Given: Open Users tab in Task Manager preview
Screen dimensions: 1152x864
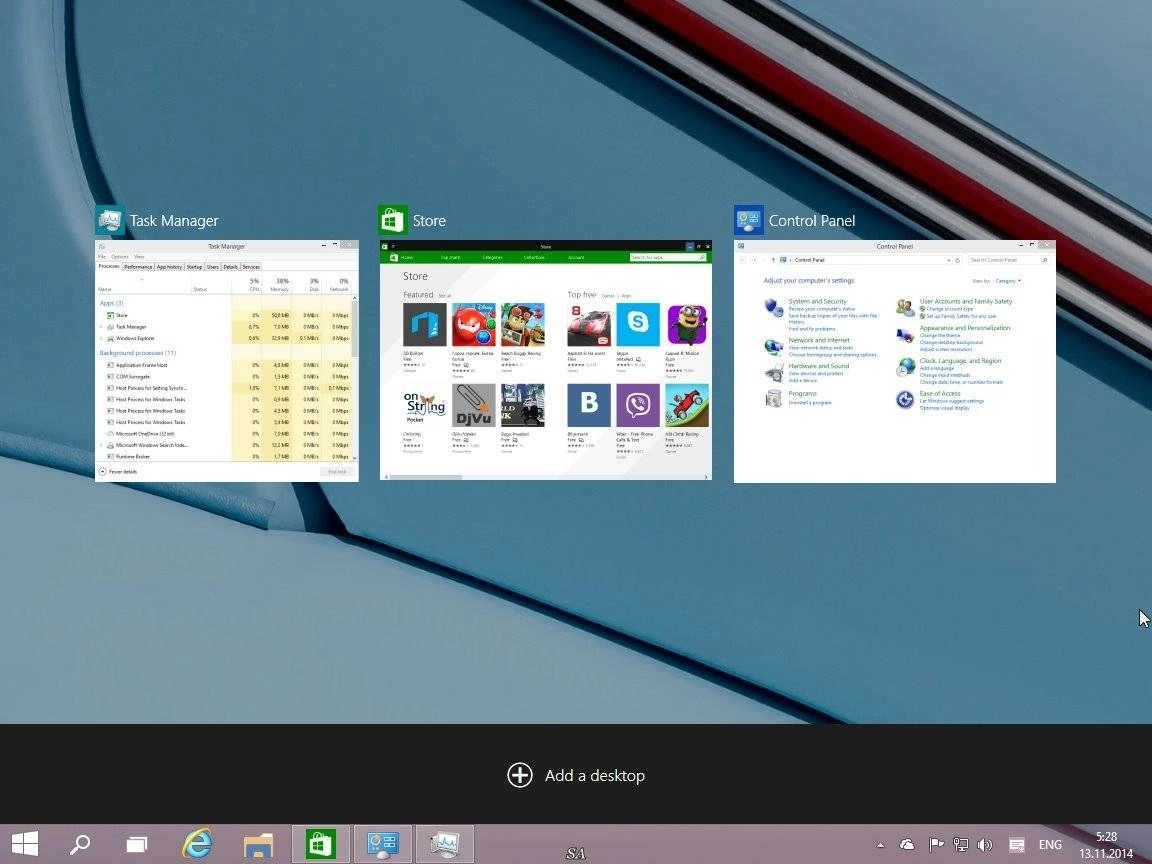Looking at the screenshot, I should click(x=212, y=267).
